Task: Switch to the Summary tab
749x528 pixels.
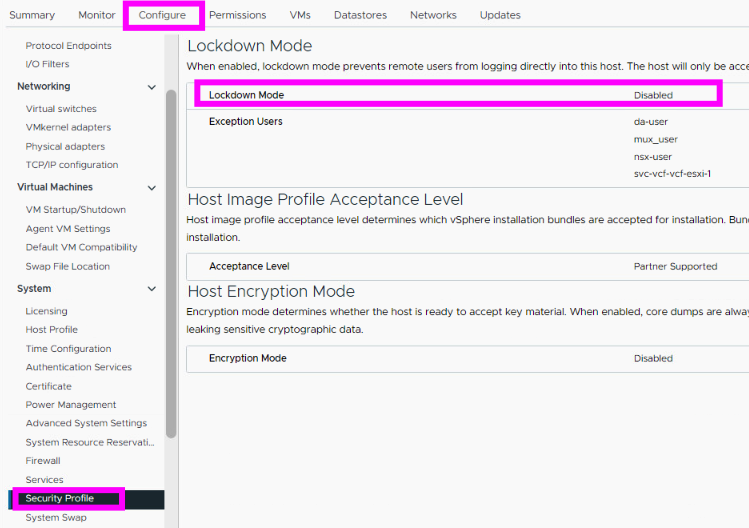Action: 32,15
